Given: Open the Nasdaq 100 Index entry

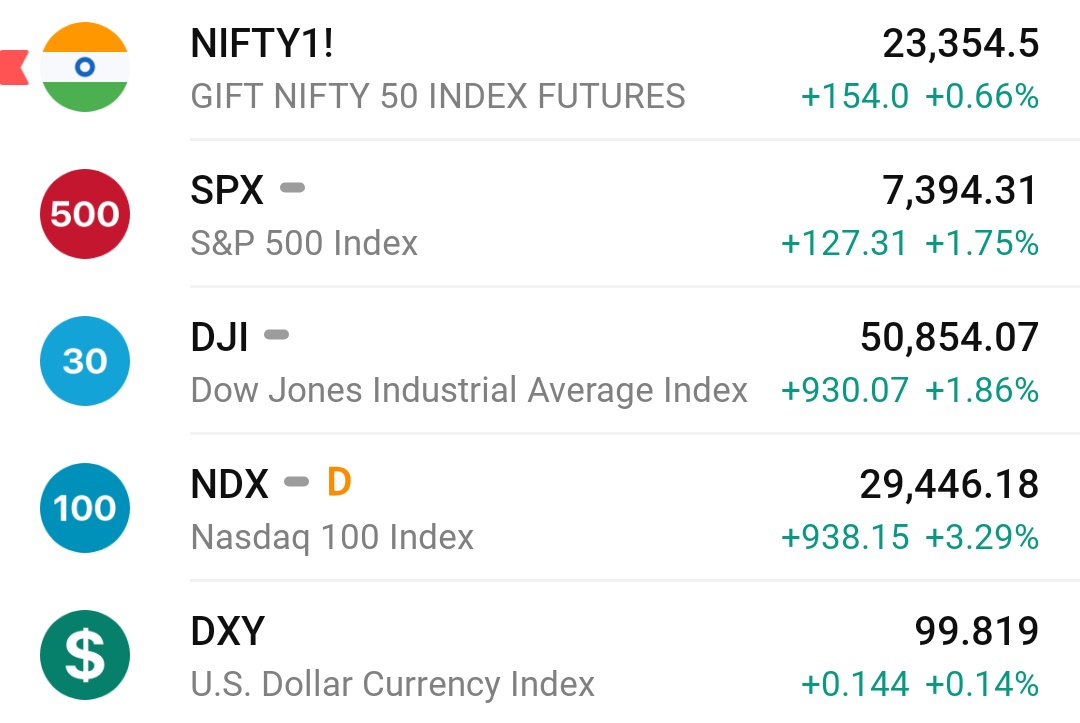Looking at the screenshot, I should point(540,508).
